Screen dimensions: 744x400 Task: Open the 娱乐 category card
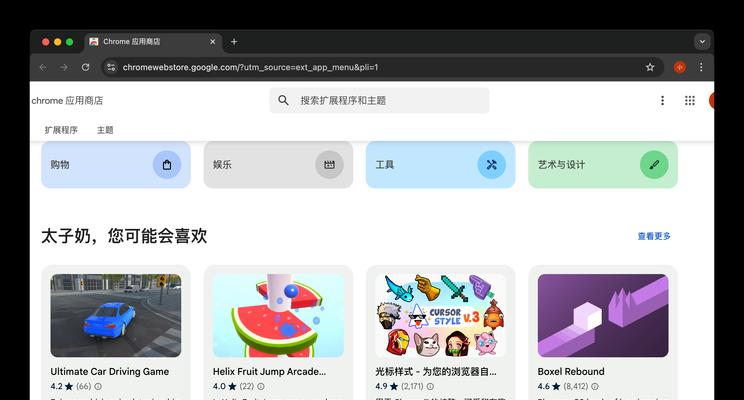[x=278, y=165]
